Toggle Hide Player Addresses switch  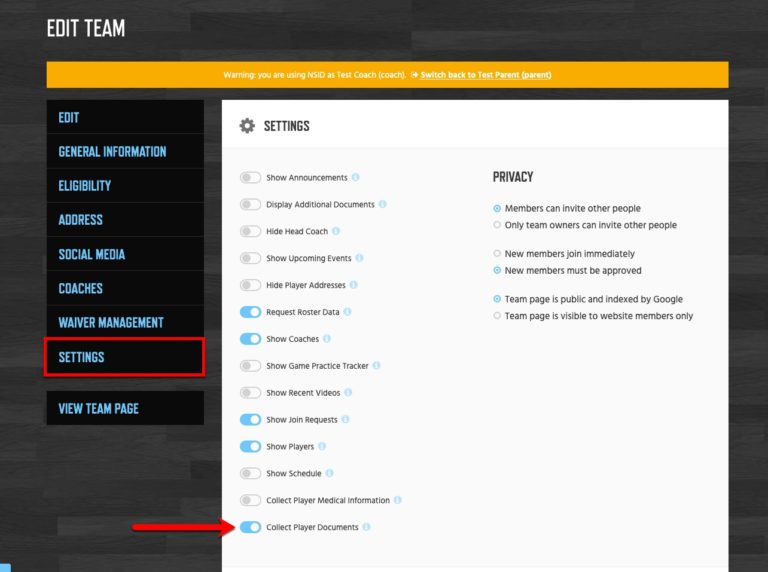(250, 285)
